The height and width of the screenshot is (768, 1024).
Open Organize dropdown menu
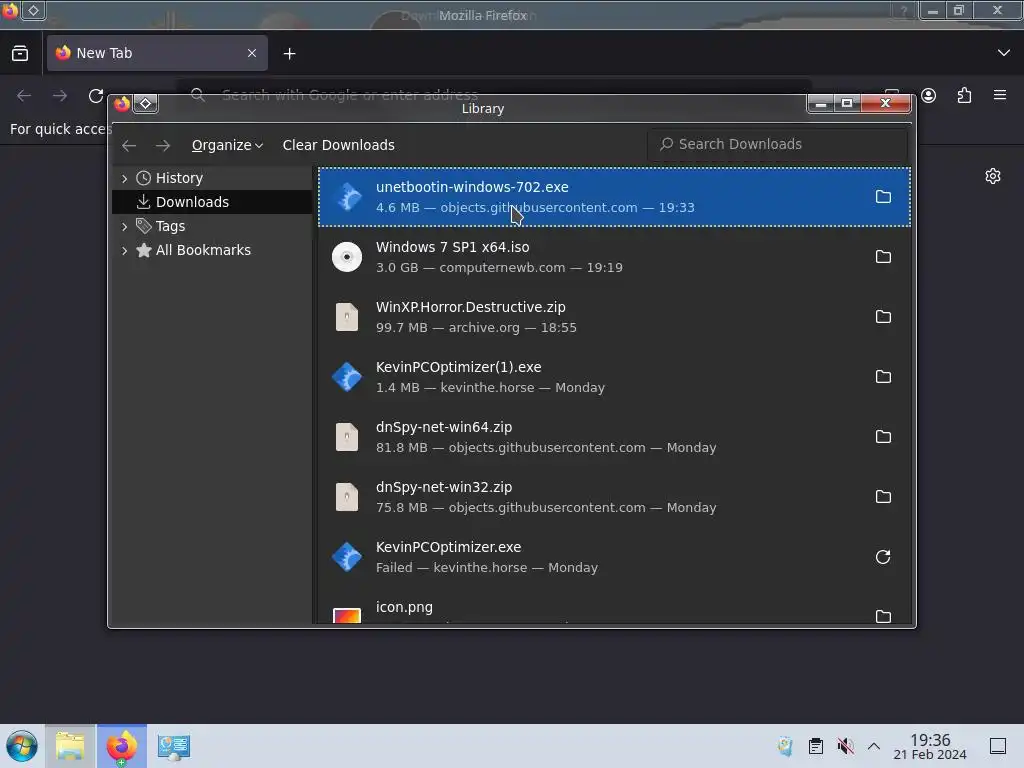(x=227, y=145)
